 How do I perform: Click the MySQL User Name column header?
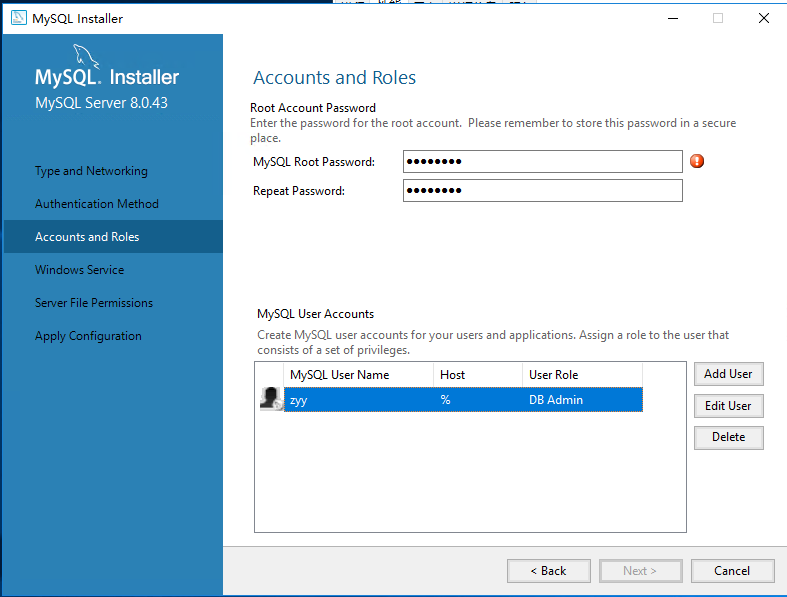[359, 375]
